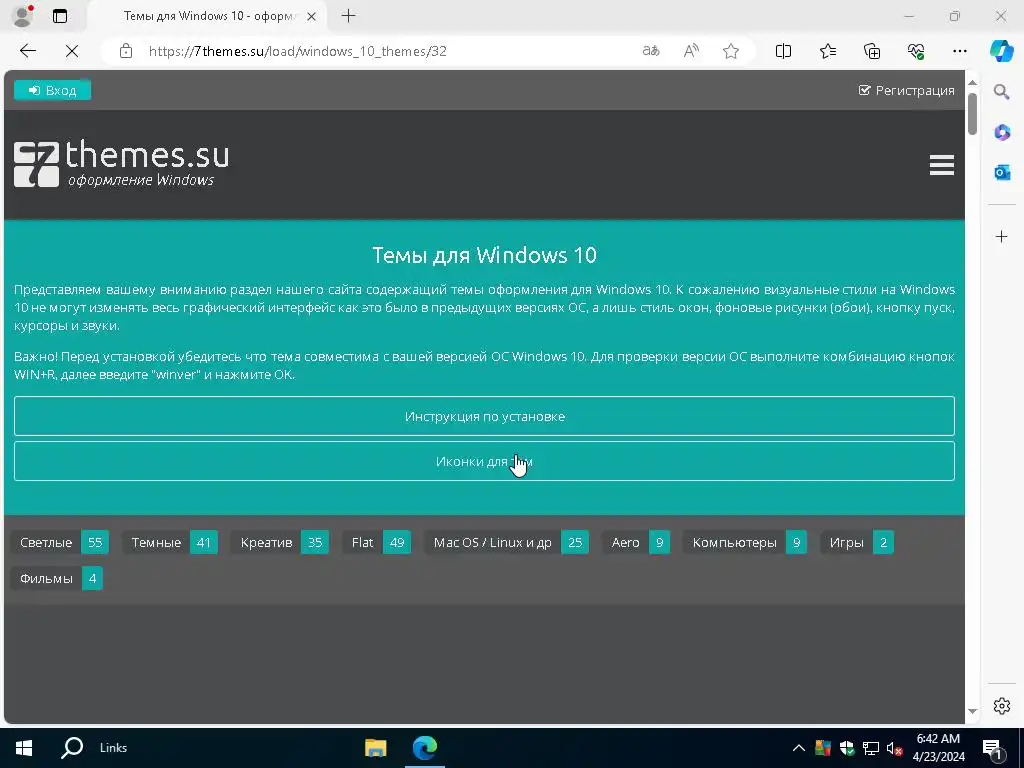The image size is (1024, 768).
Task: Open Инструкция по установке button
Action: point(484,416)
